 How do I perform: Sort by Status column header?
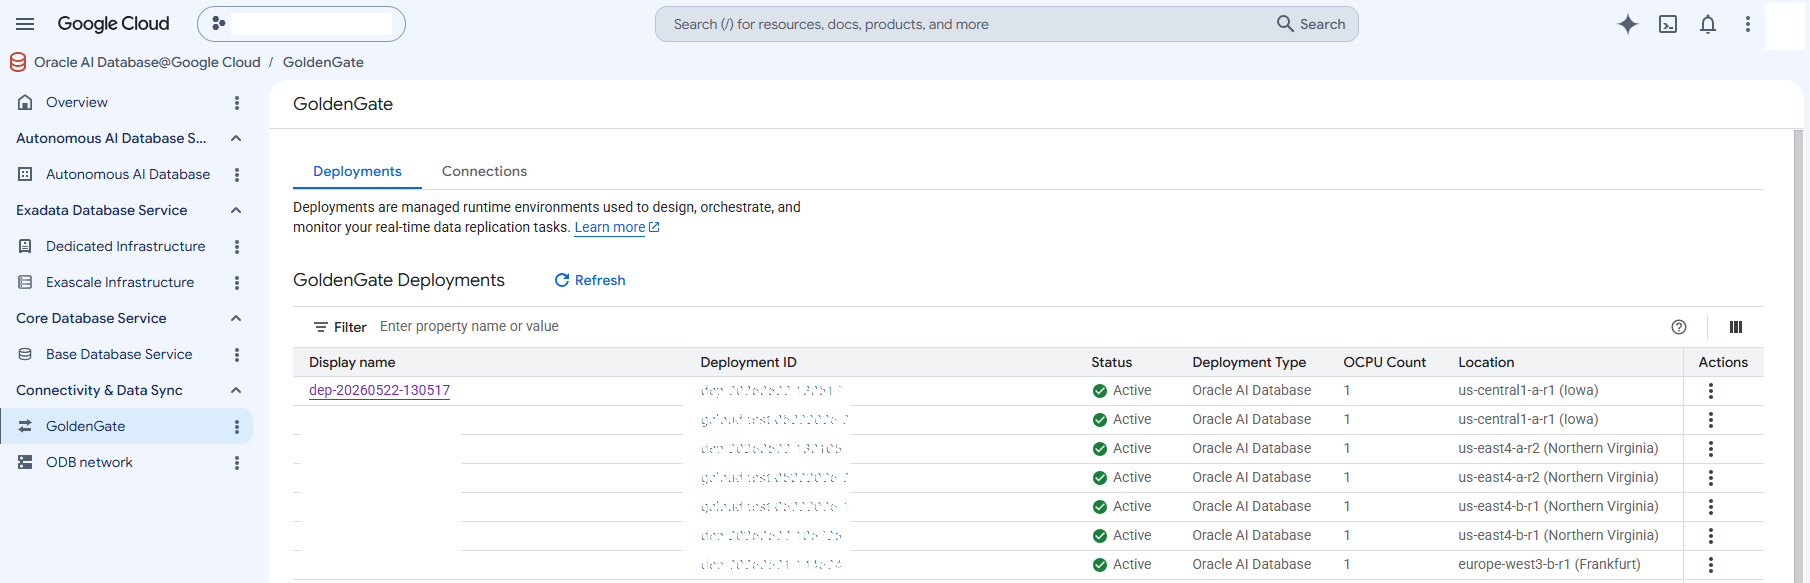[1111, 362]
